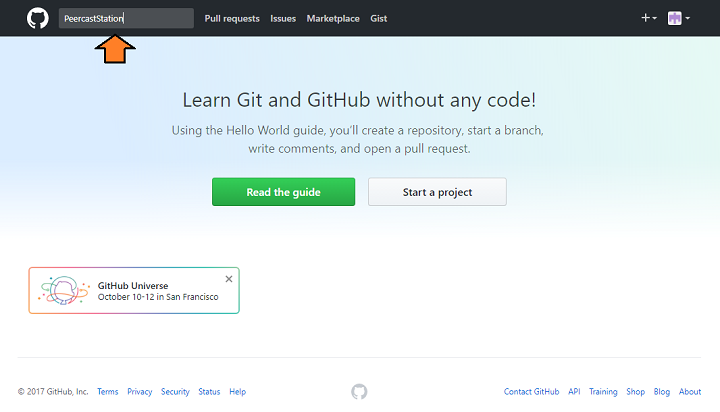Open the About footer link

click(x=690, y=392)
